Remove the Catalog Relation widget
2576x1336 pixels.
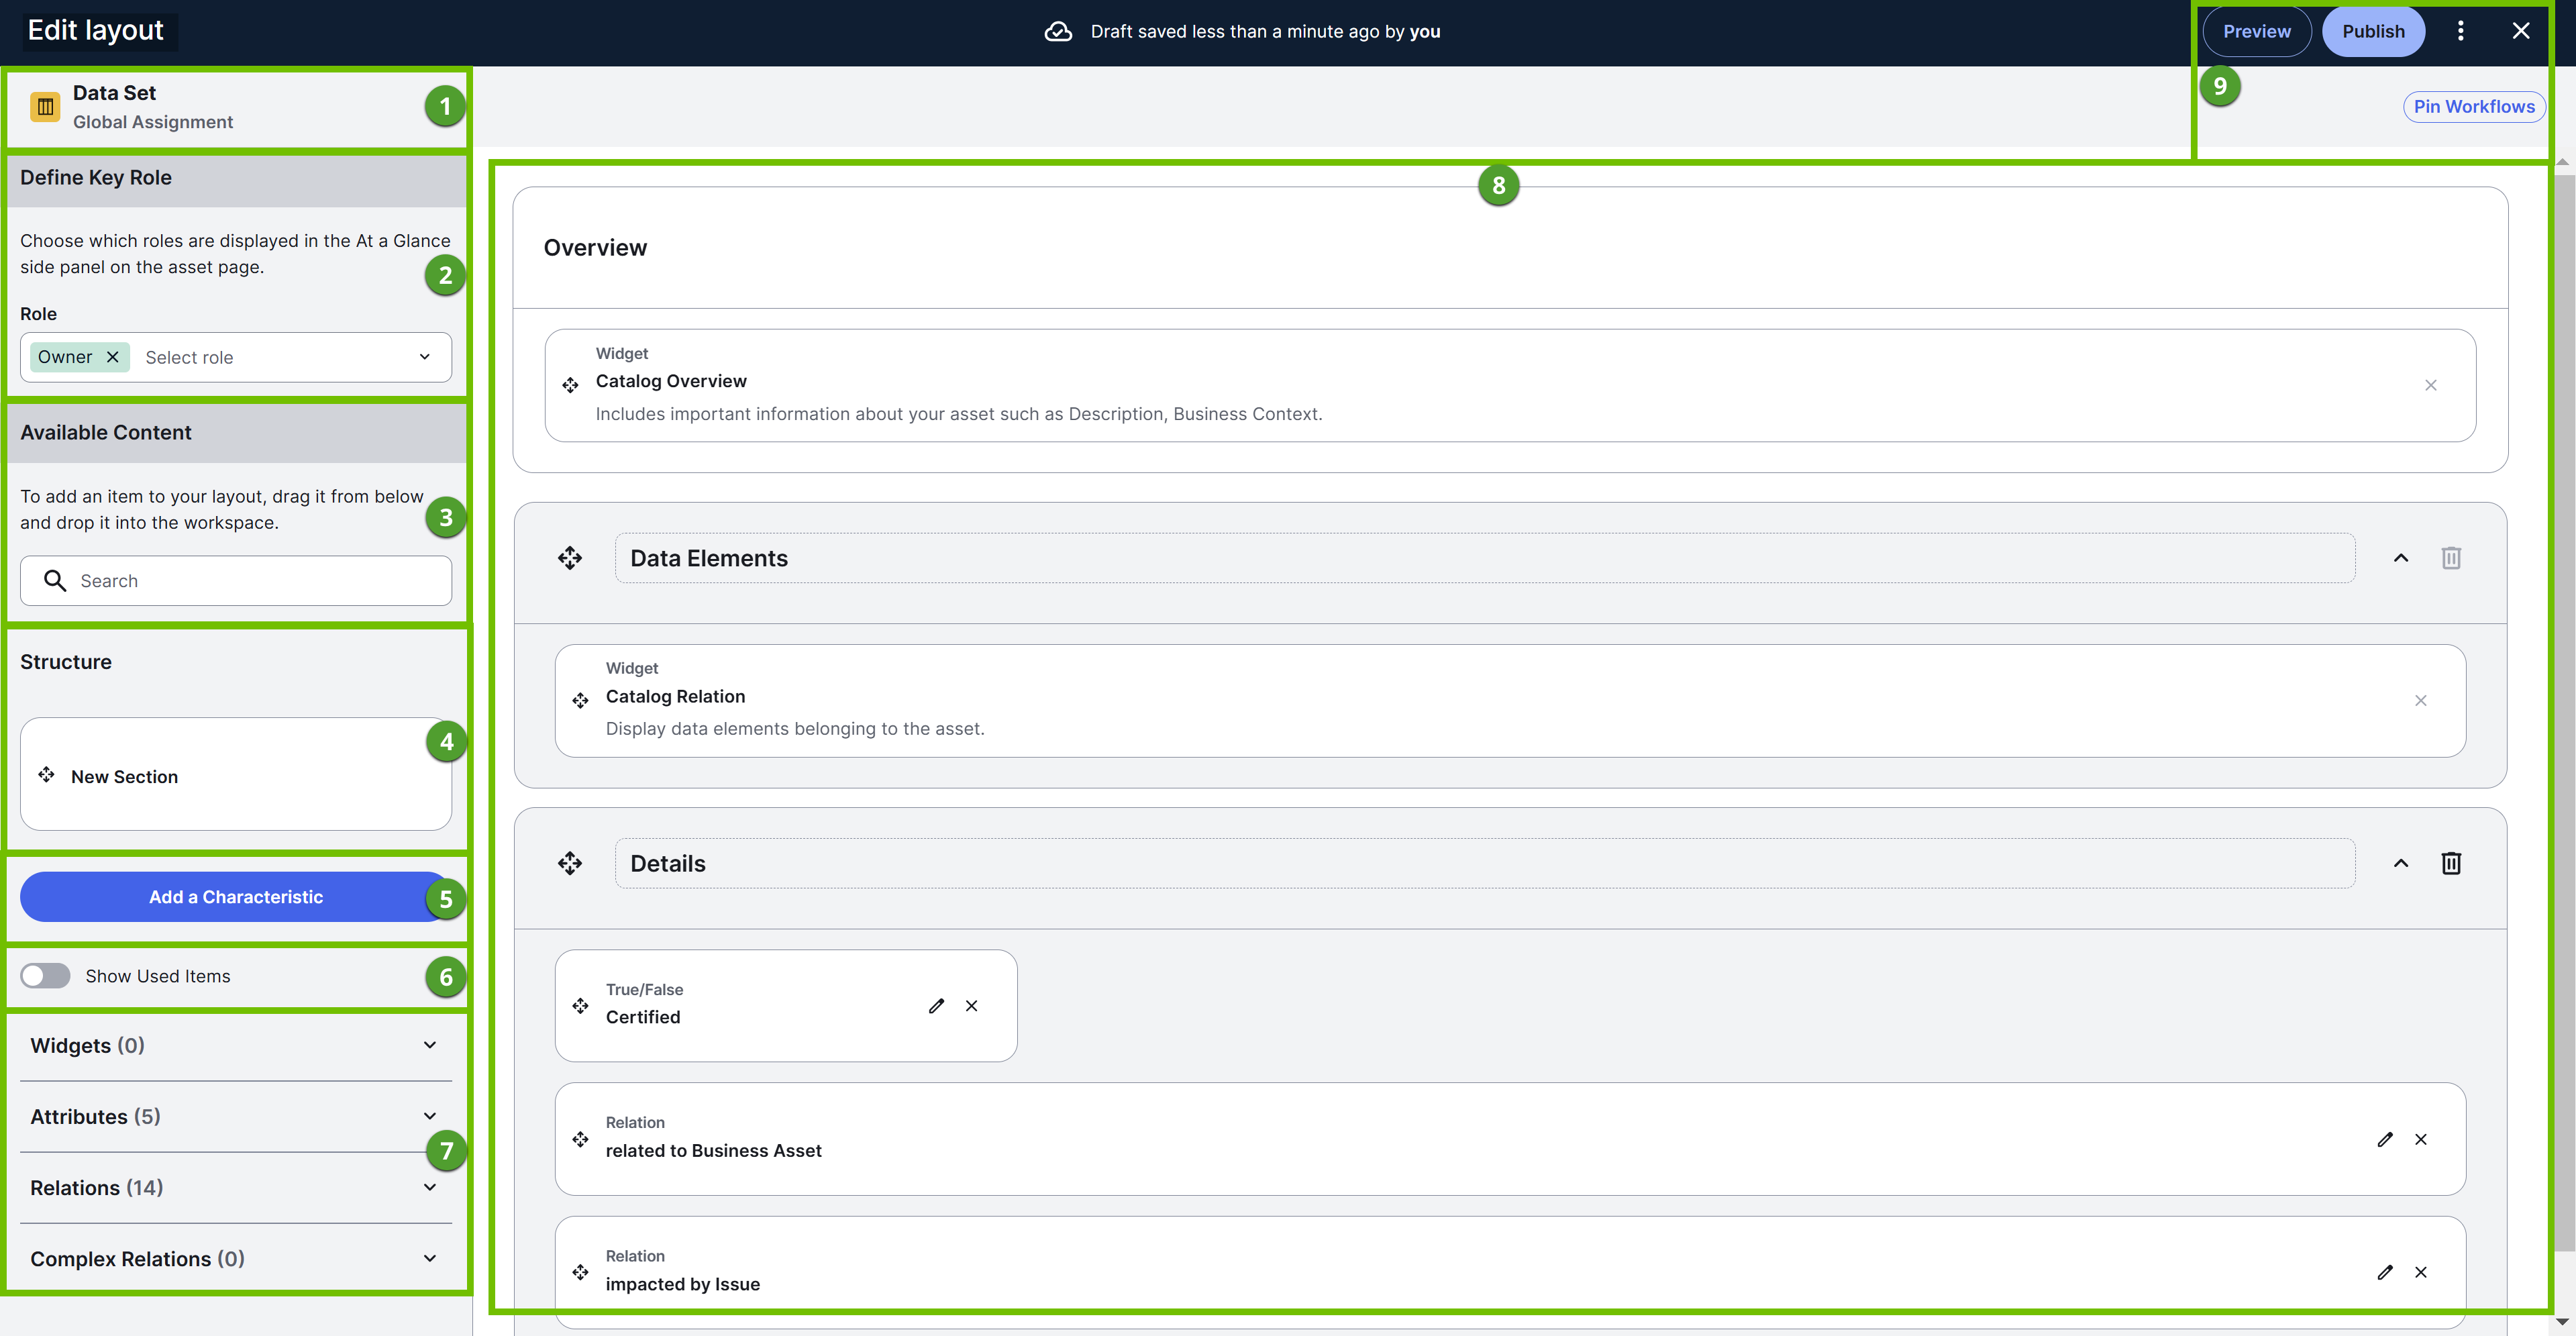2422,700
